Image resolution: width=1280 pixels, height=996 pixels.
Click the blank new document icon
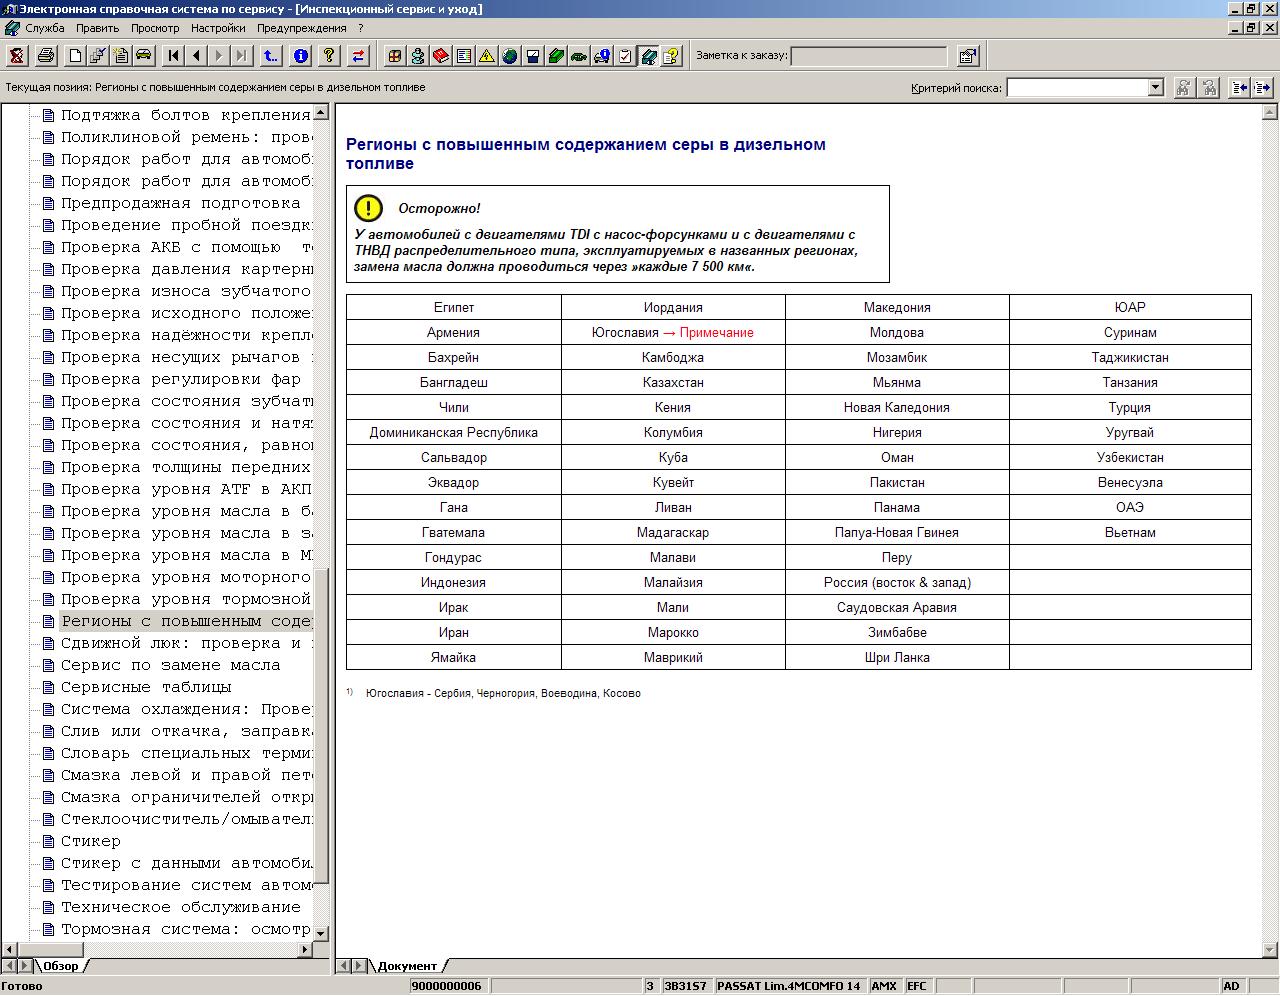[75, 56]
